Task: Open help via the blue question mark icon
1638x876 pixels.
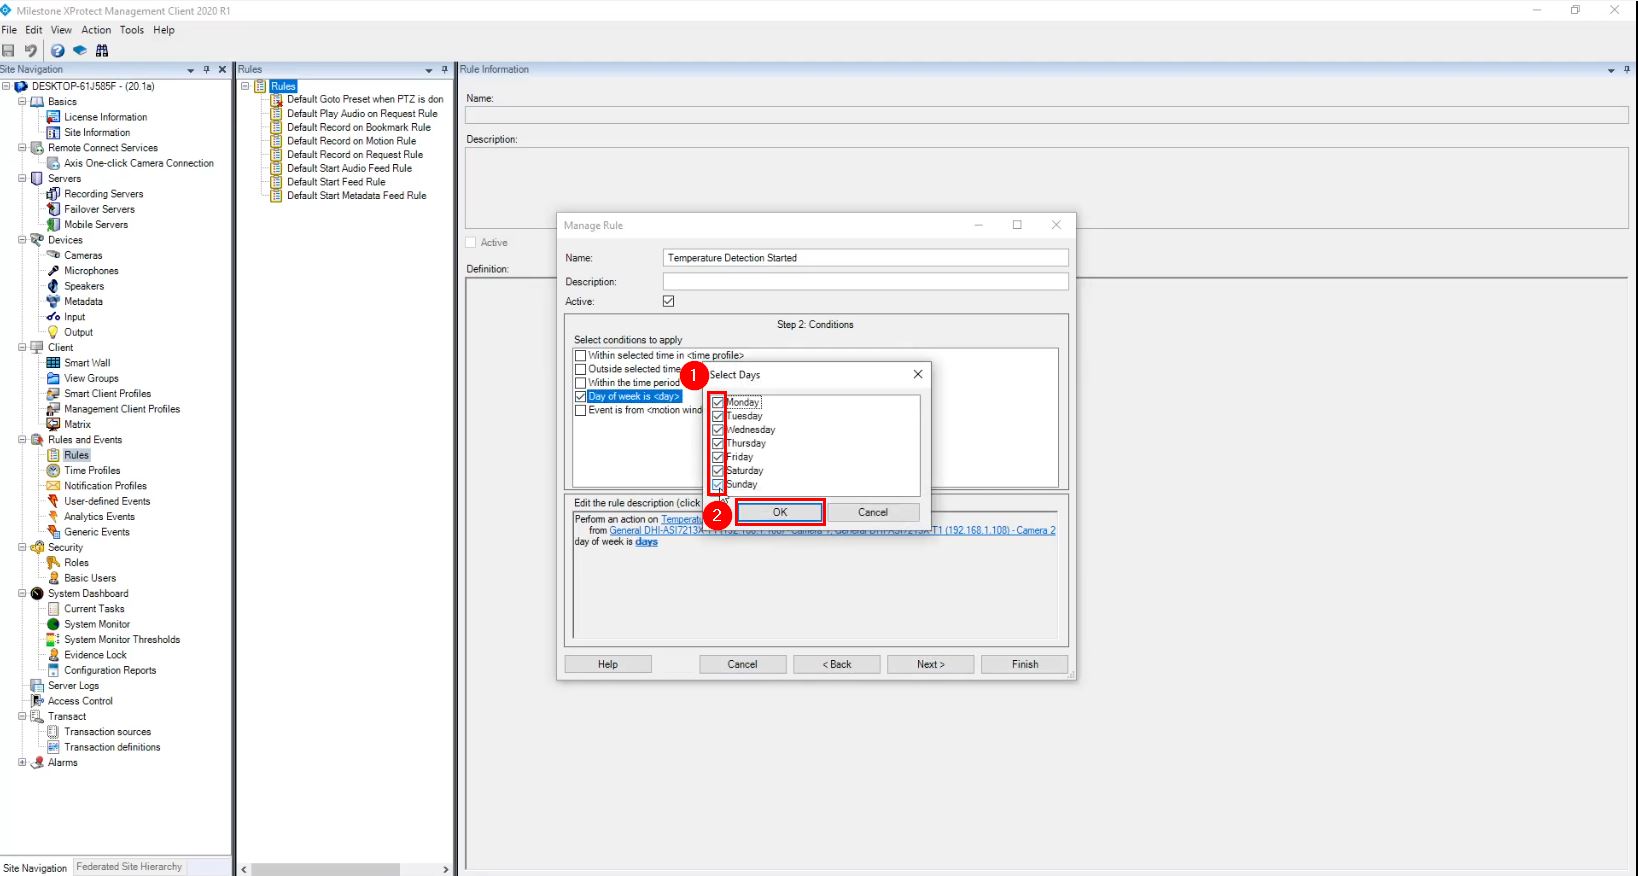Action: pos(58,50)
